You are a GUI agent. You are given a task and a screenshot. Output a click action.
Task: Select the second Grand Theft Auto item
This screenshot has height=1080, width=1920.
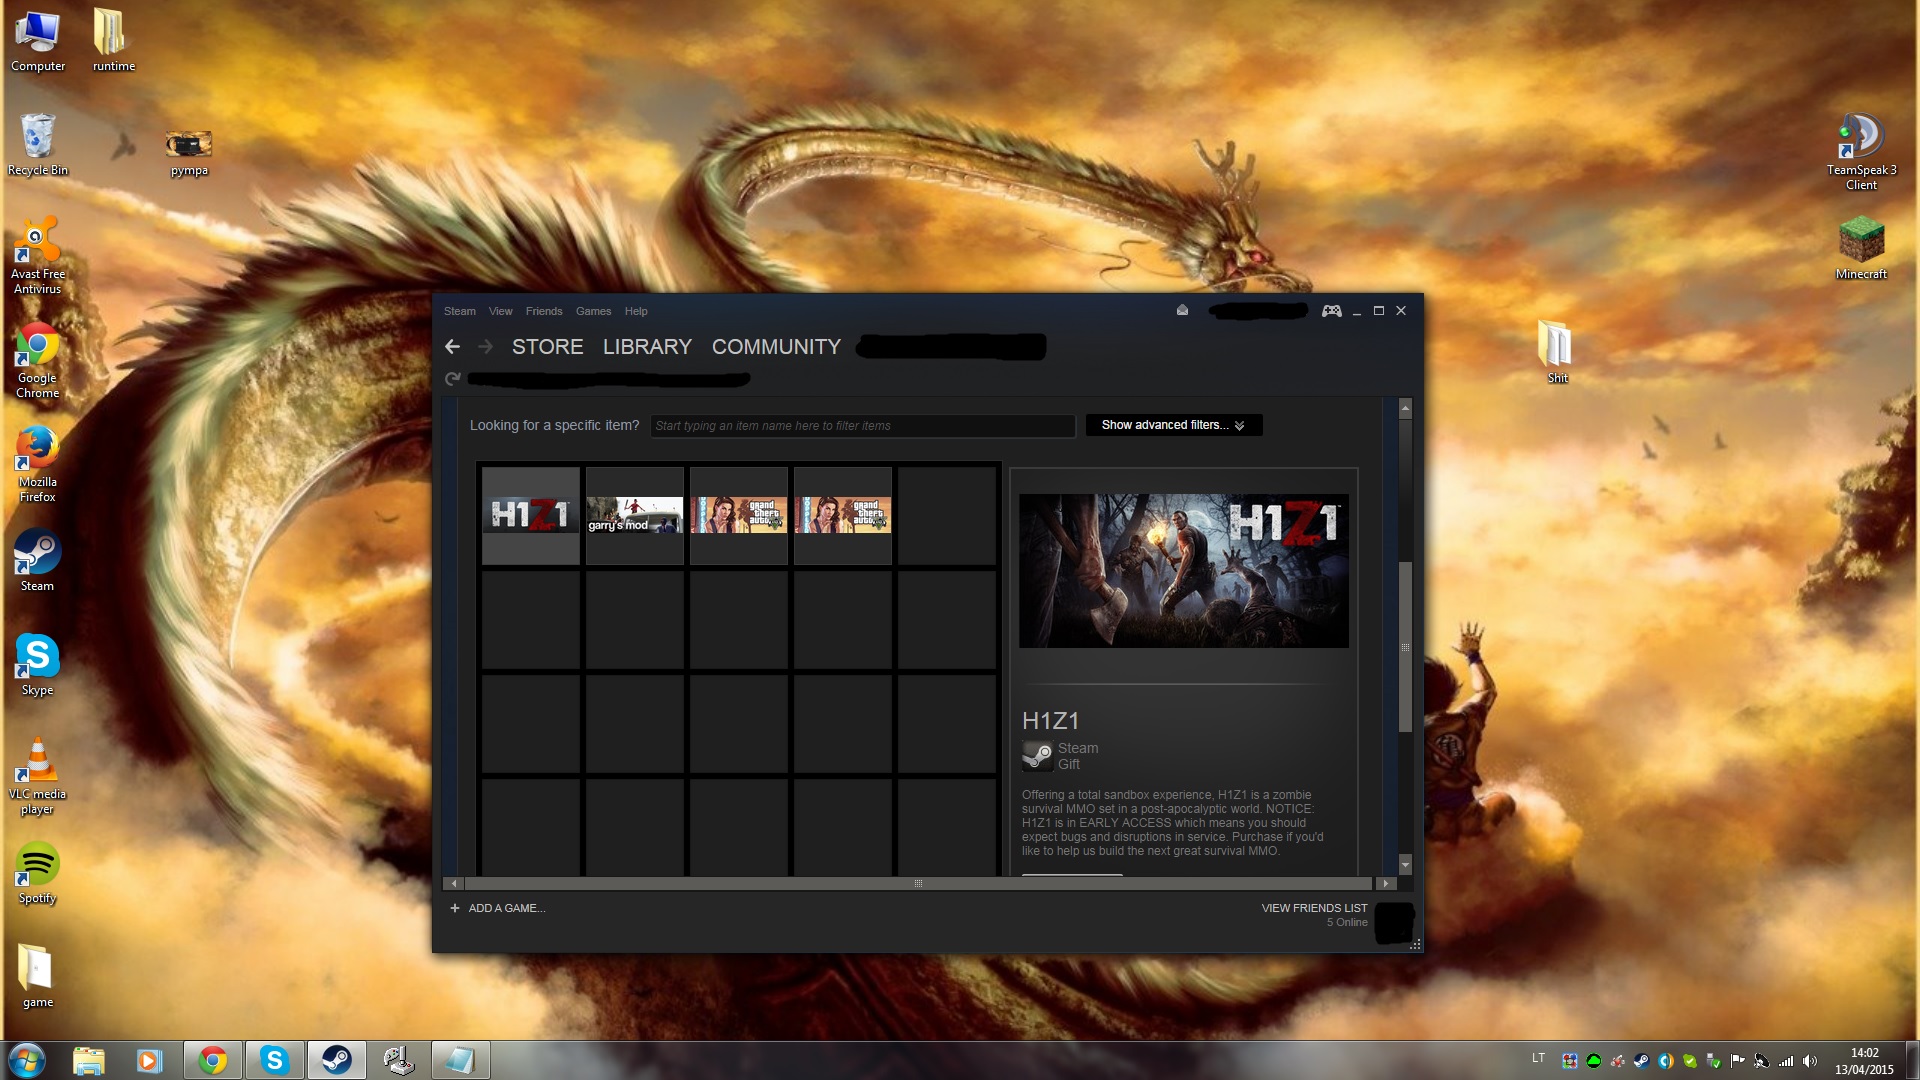(x=843, y=516)
